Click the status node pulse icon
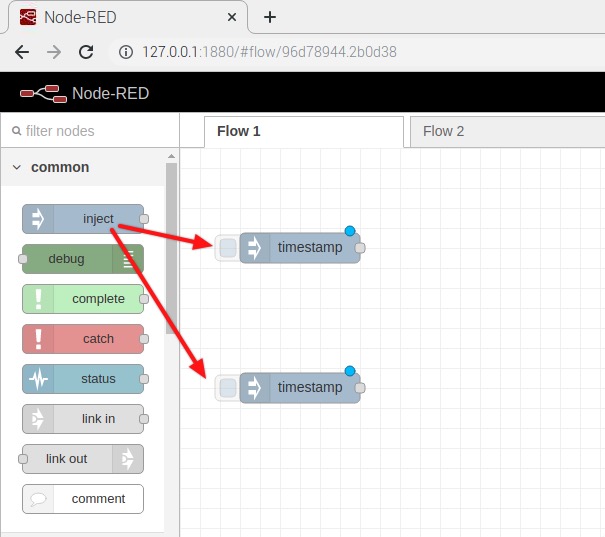Viewport: 605px width, 537px height. (x=38, y=379)
